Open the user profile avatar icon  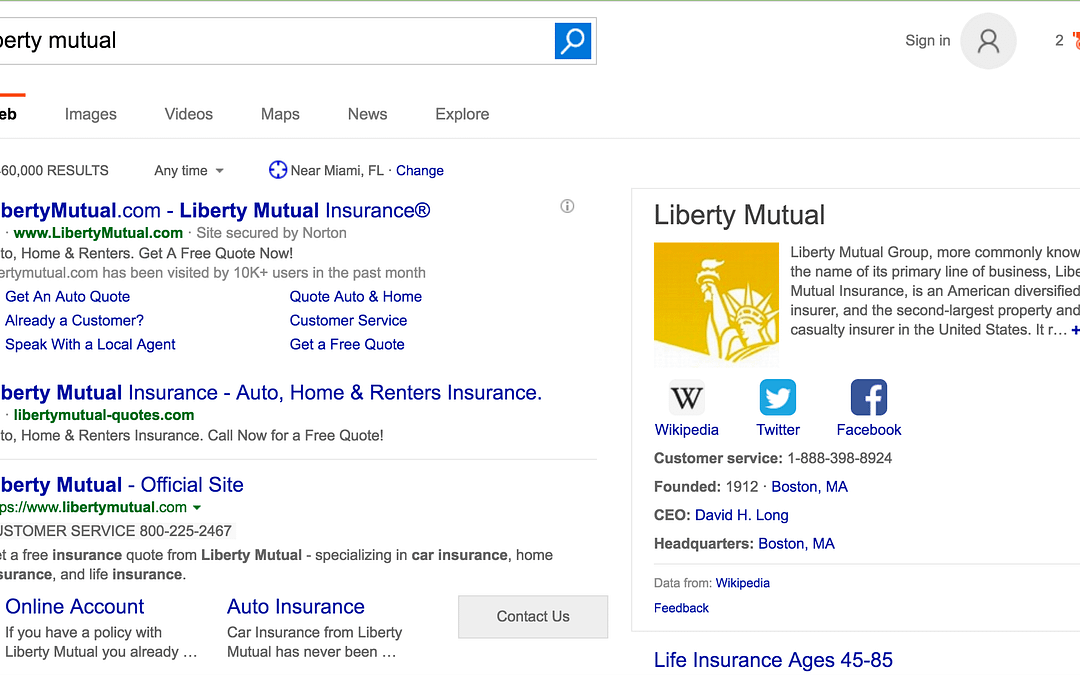click(988, 41)
